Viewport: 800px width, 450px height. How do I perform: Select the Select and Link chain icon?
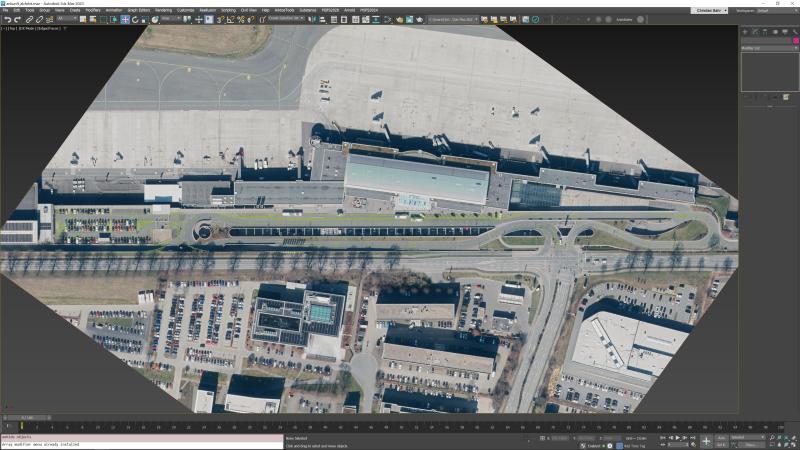tap(29, 19)
